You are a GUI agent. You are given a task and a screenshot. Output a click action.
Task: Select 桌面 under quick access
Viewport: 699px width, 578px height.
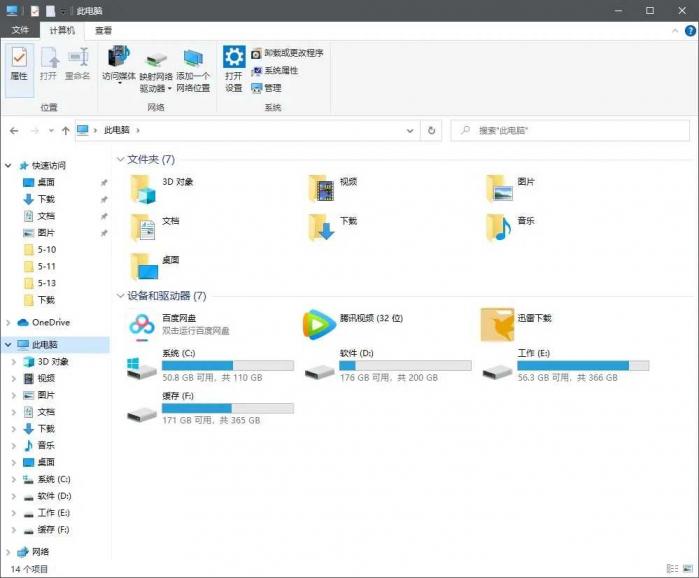[x=39, y=182]
